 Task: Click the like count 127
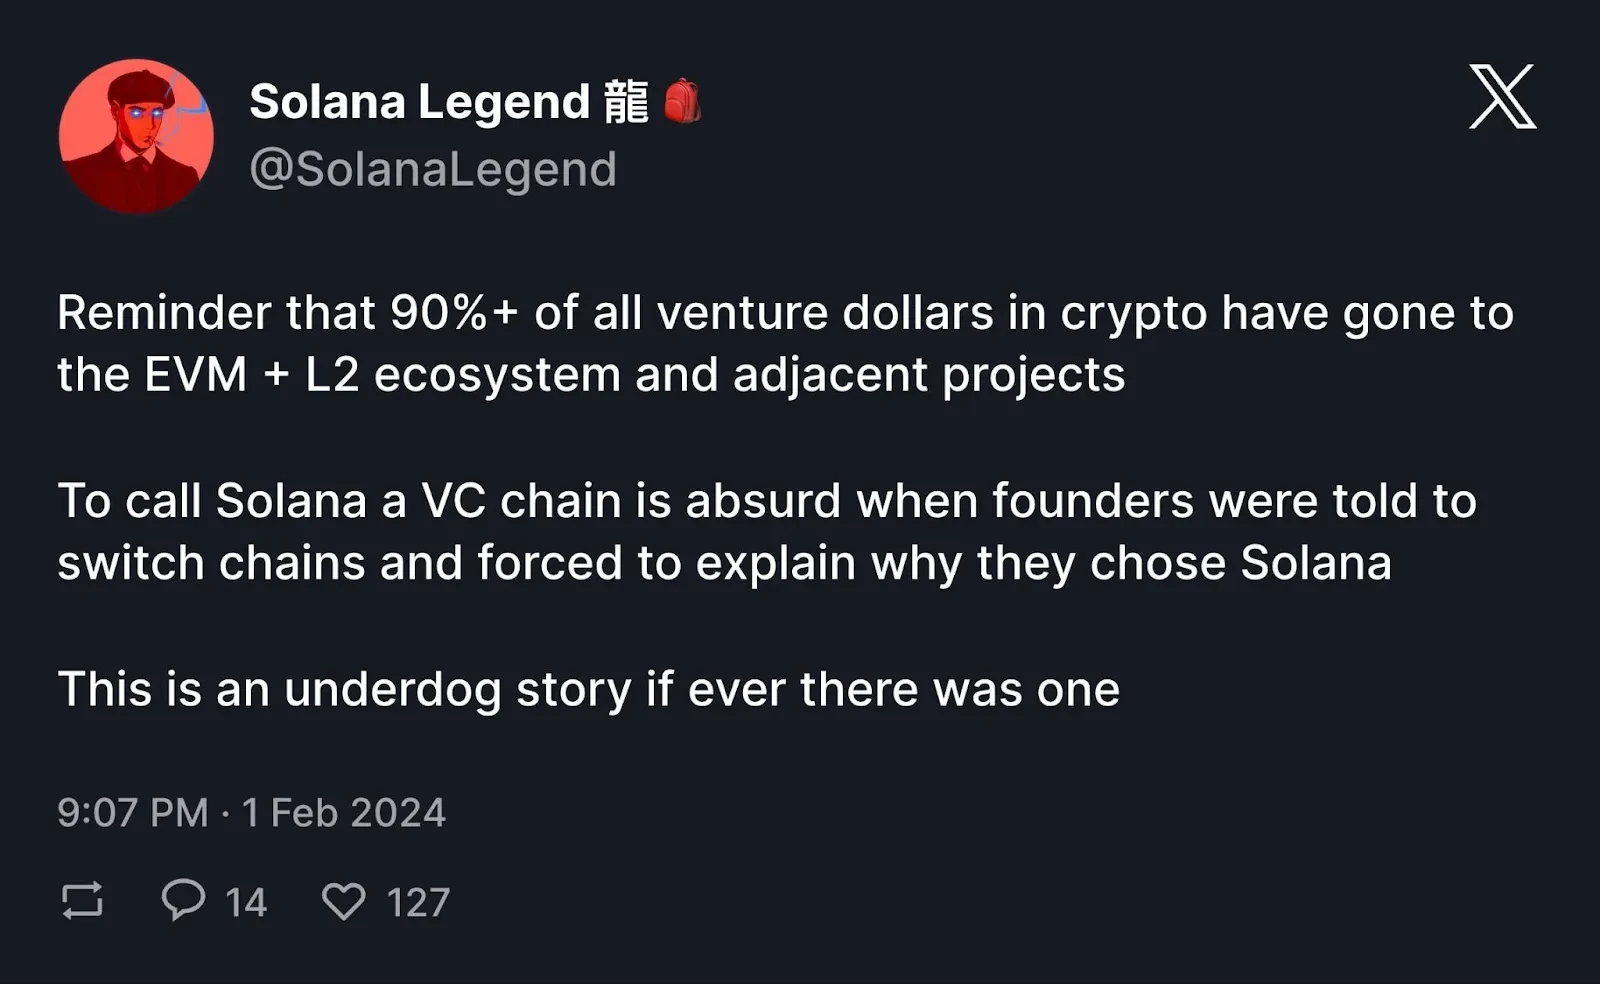click(x=418, y=903)
